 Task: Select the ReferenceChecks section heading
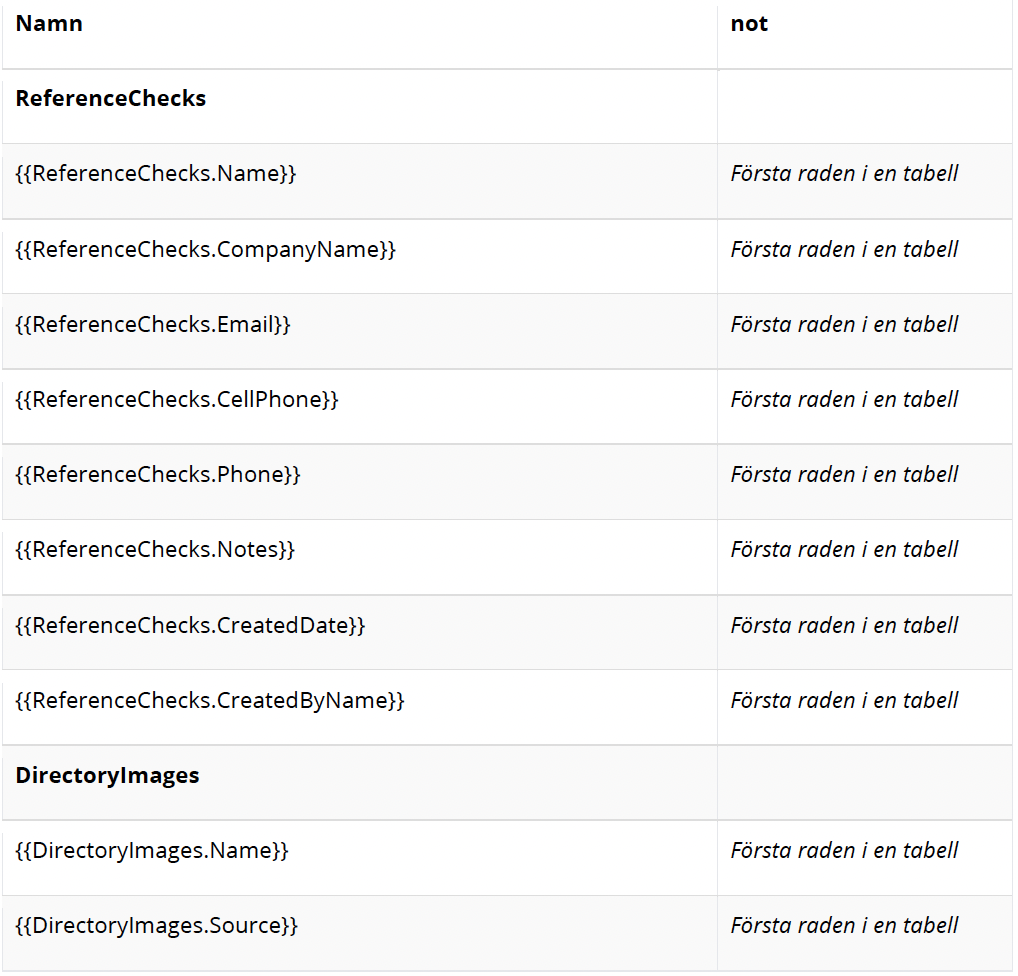click(x=110, y=99)
